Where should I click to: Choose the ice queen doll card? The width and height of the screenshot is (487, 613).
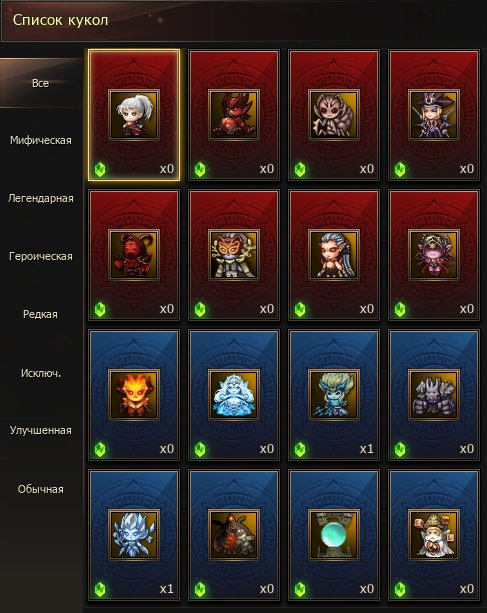click(234, 395)
